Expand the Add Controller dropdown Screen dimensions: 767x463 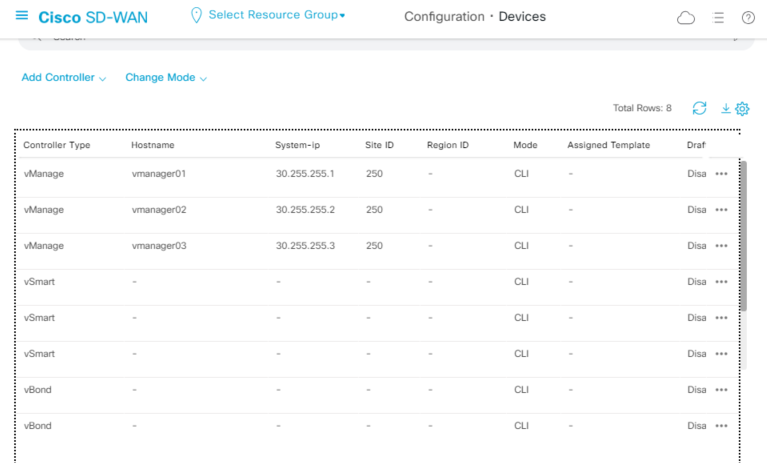[x=64, y=78]
